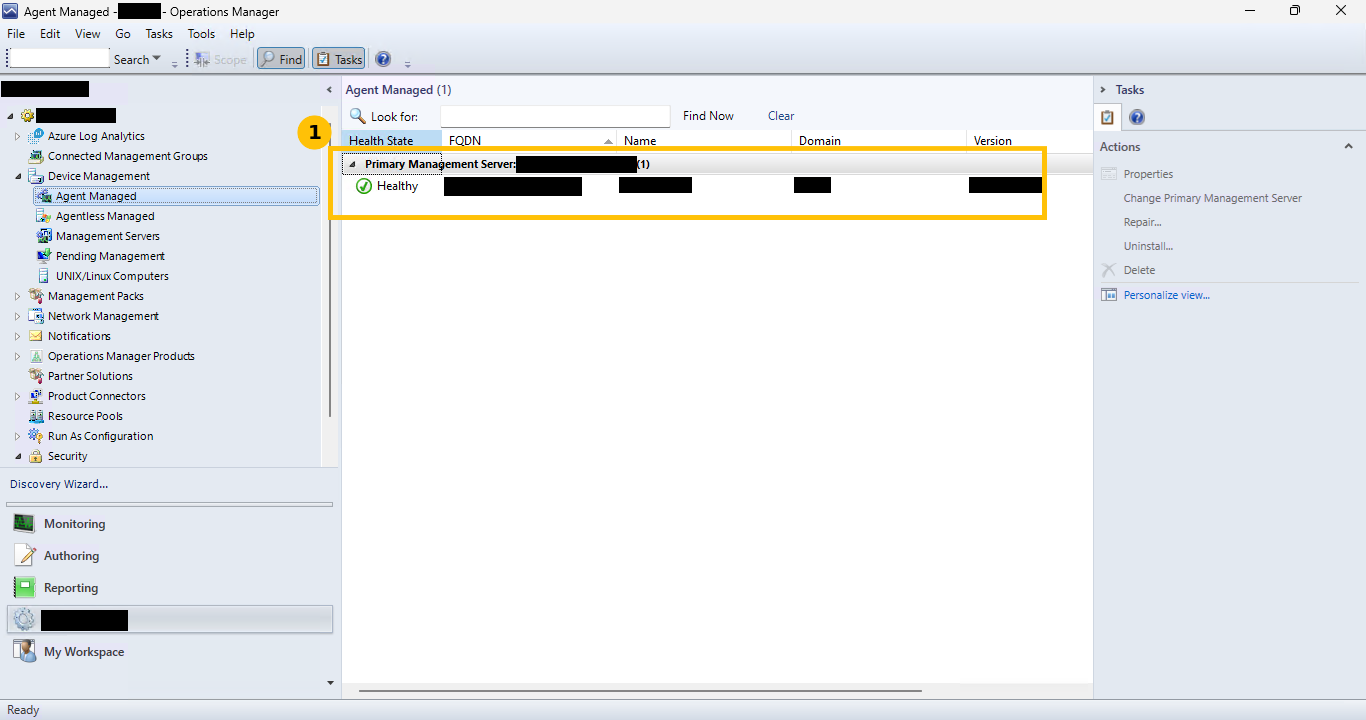Collapse the Device Management tree node

click(17, 176)
